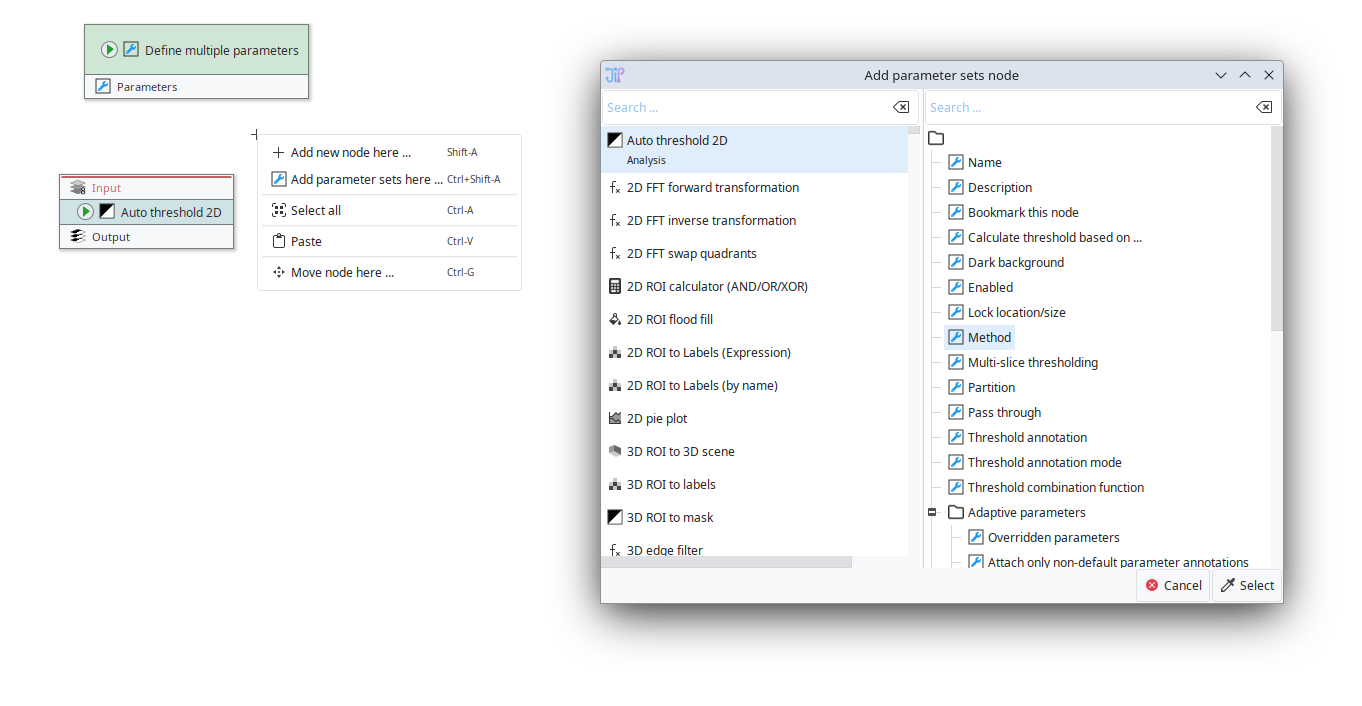The height and width of the screenshot is (706, 1362).
Task: Click the 2D ROI calculator icon
Action: tap(615, 286)
